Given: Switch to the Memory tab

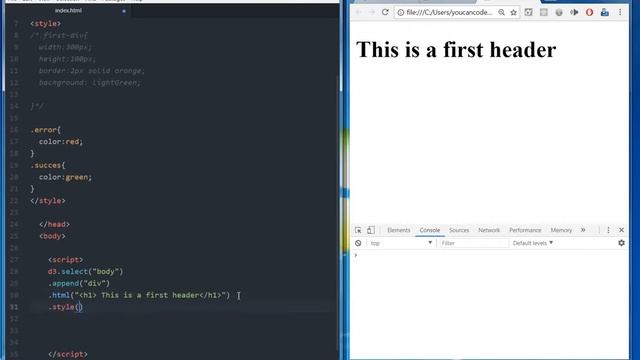Looking at the screenshot, I should (561, 230).
